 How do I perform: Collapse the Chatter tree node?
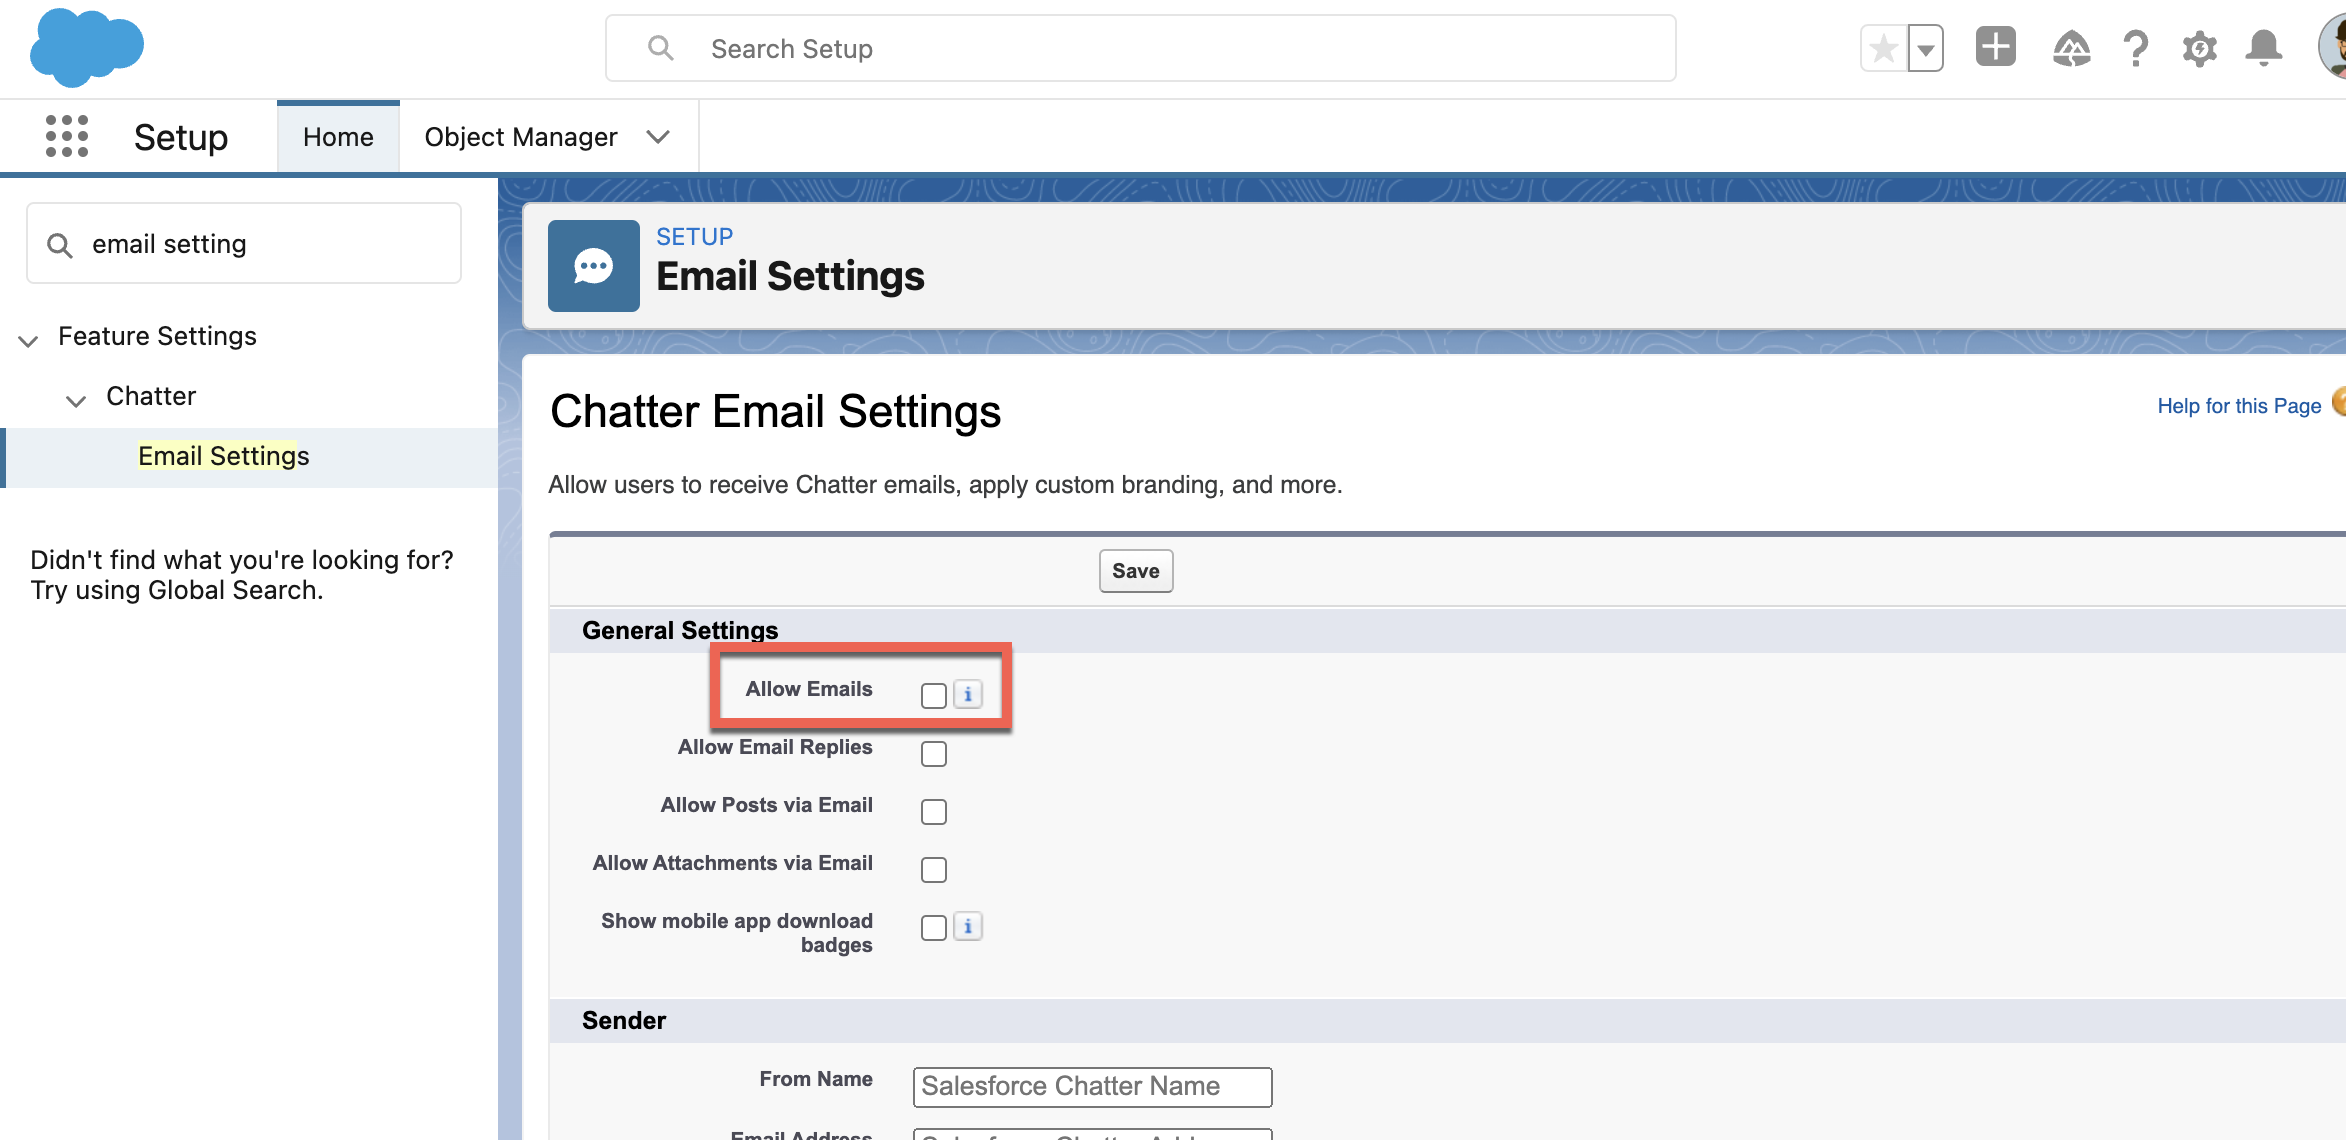[x=76, y=401]
